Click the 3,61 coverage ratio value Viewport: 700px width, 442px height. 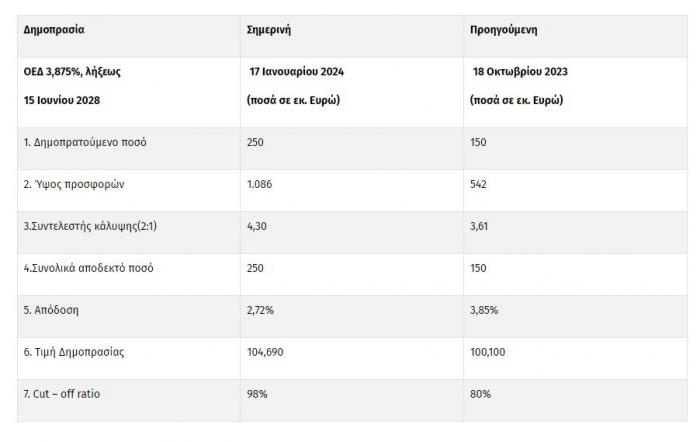coord(479,226)
